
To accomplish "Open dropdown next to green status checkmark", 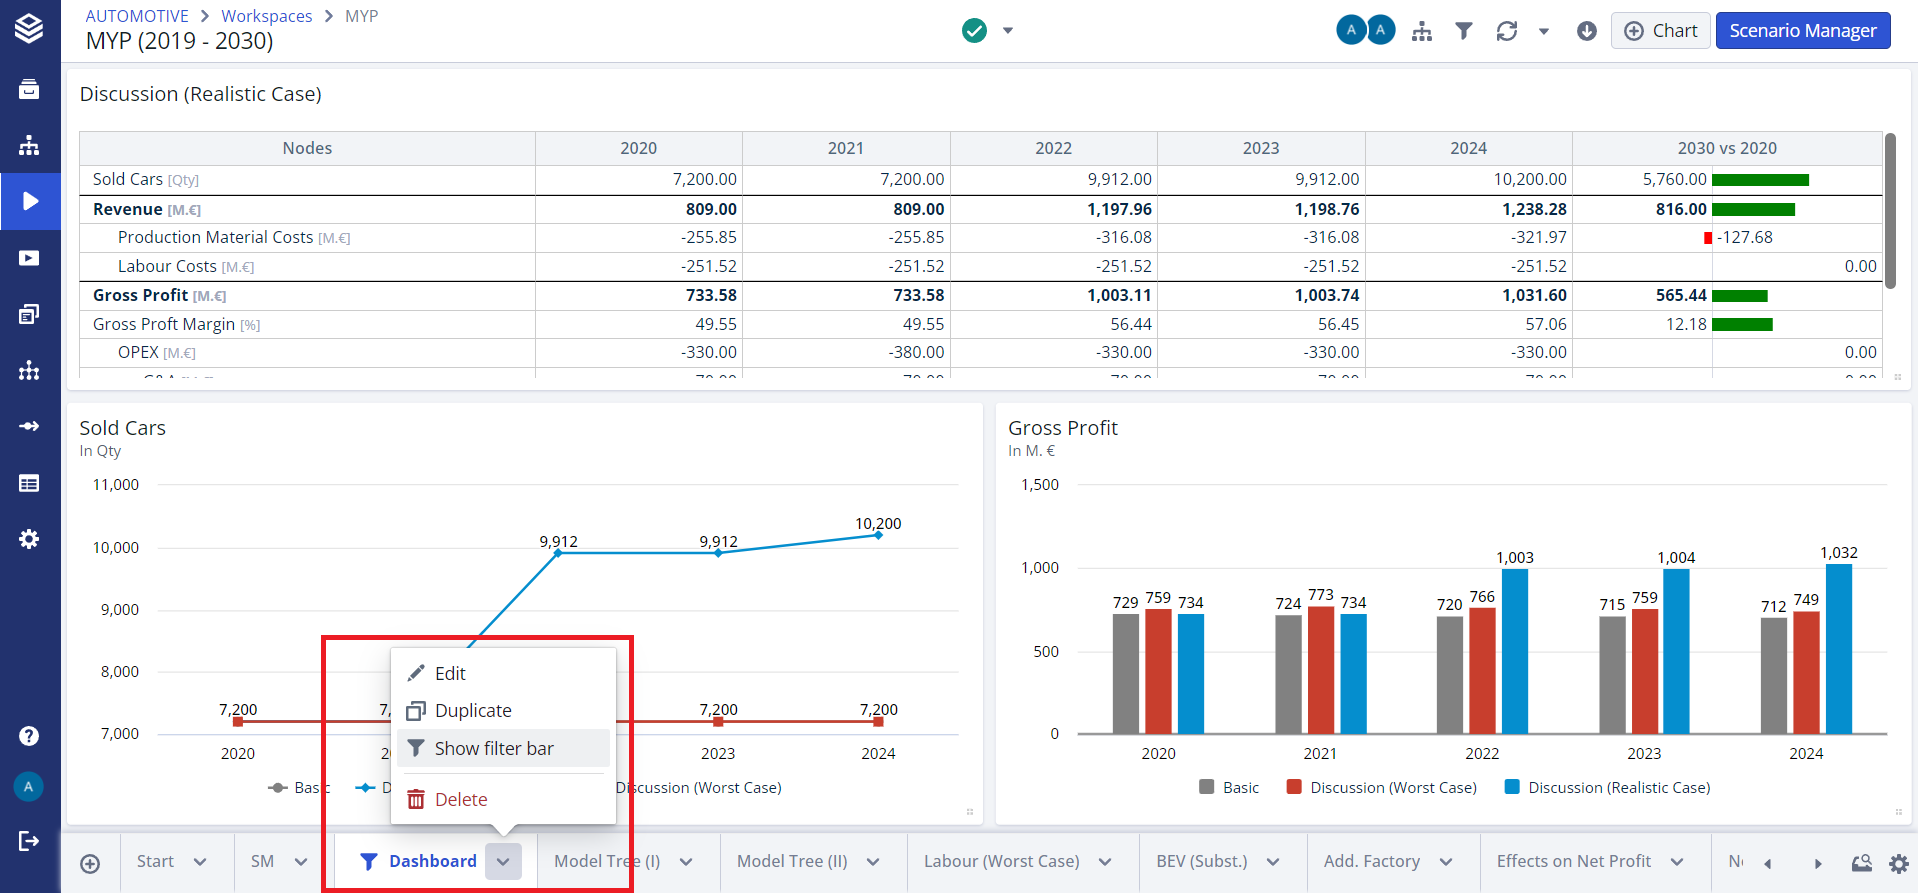I will (1008, 31).
